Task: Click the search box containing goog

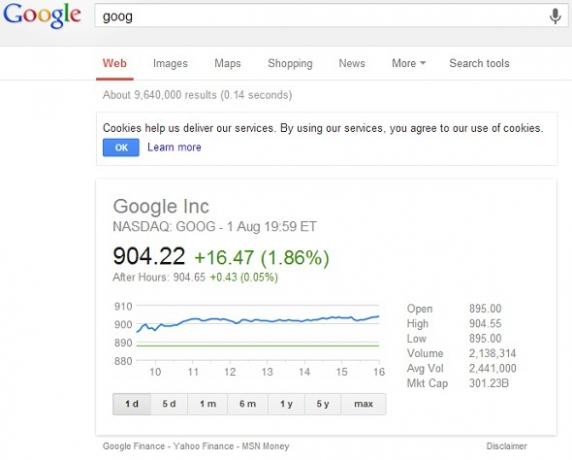Action: (x=331, y=16)
